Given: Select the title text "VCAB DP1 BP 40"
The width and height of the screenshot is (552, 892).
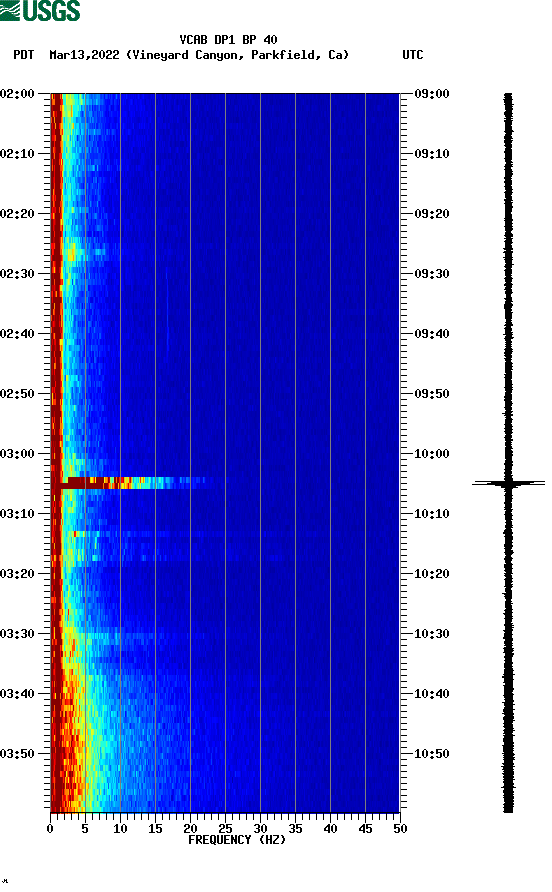Looking at the screenshot, I should click(228, 40).
